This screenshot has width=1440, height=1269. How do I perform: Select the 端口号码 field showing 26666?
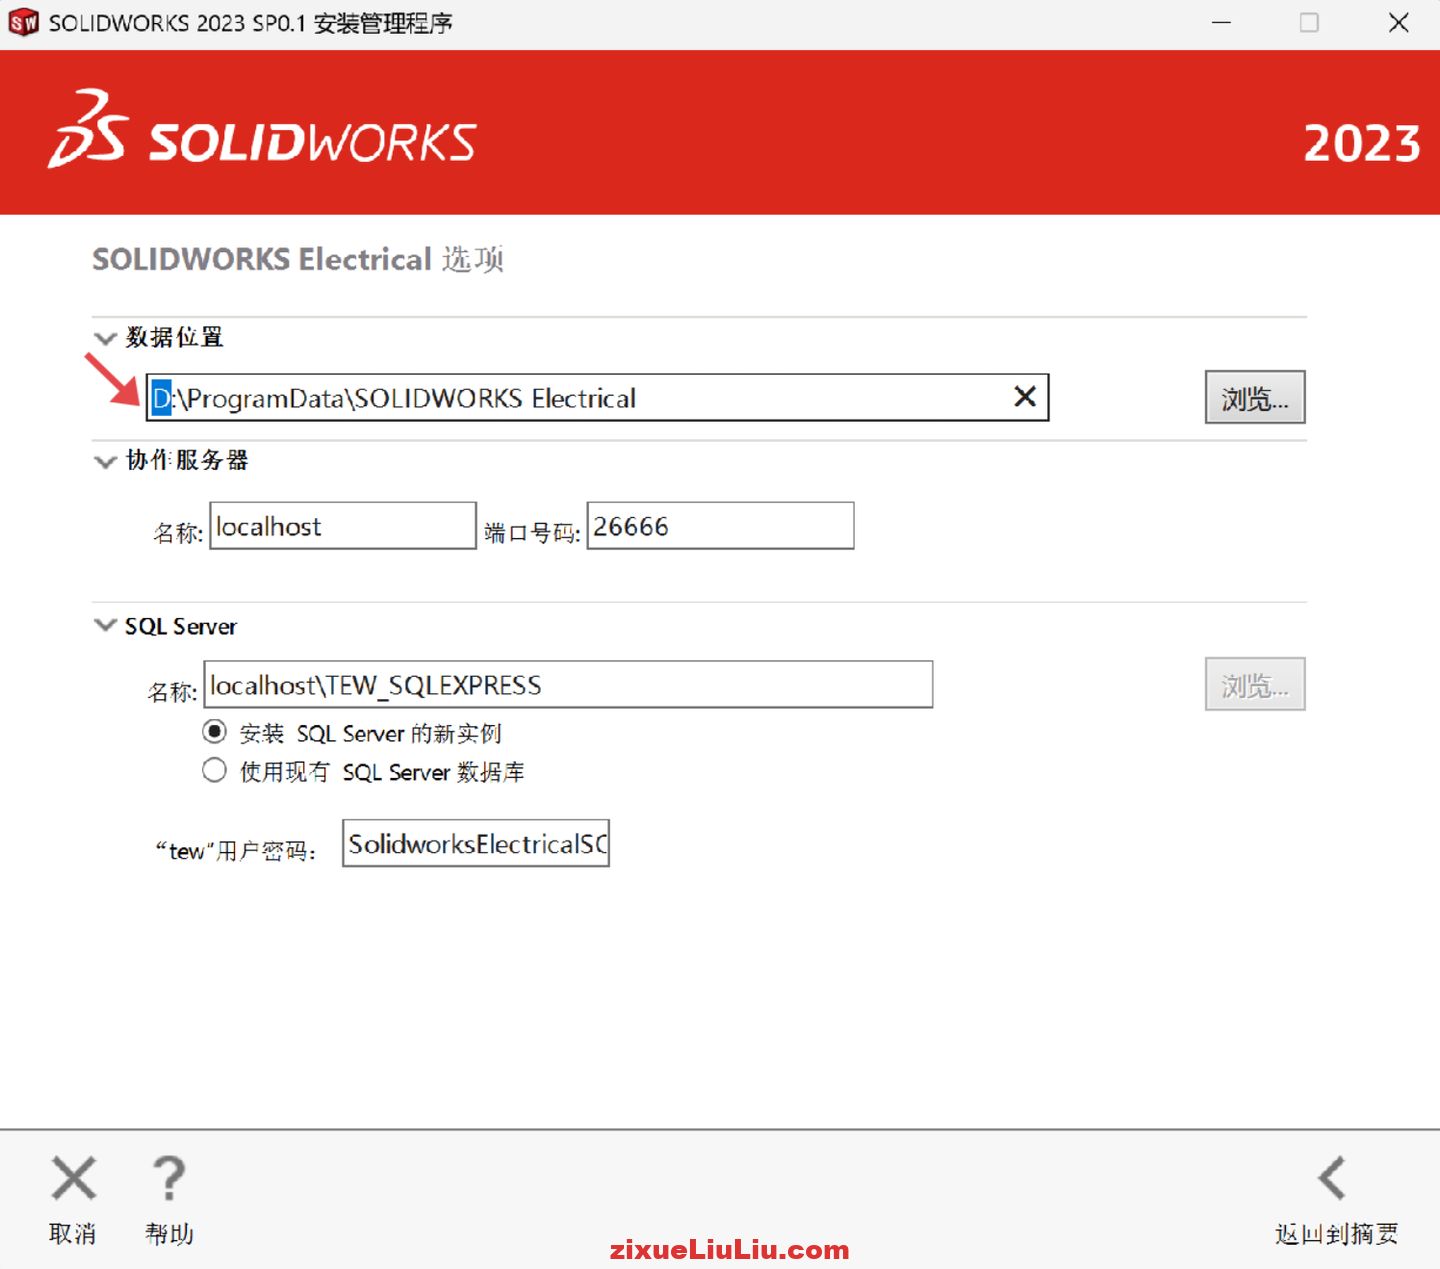click(719, 526)
